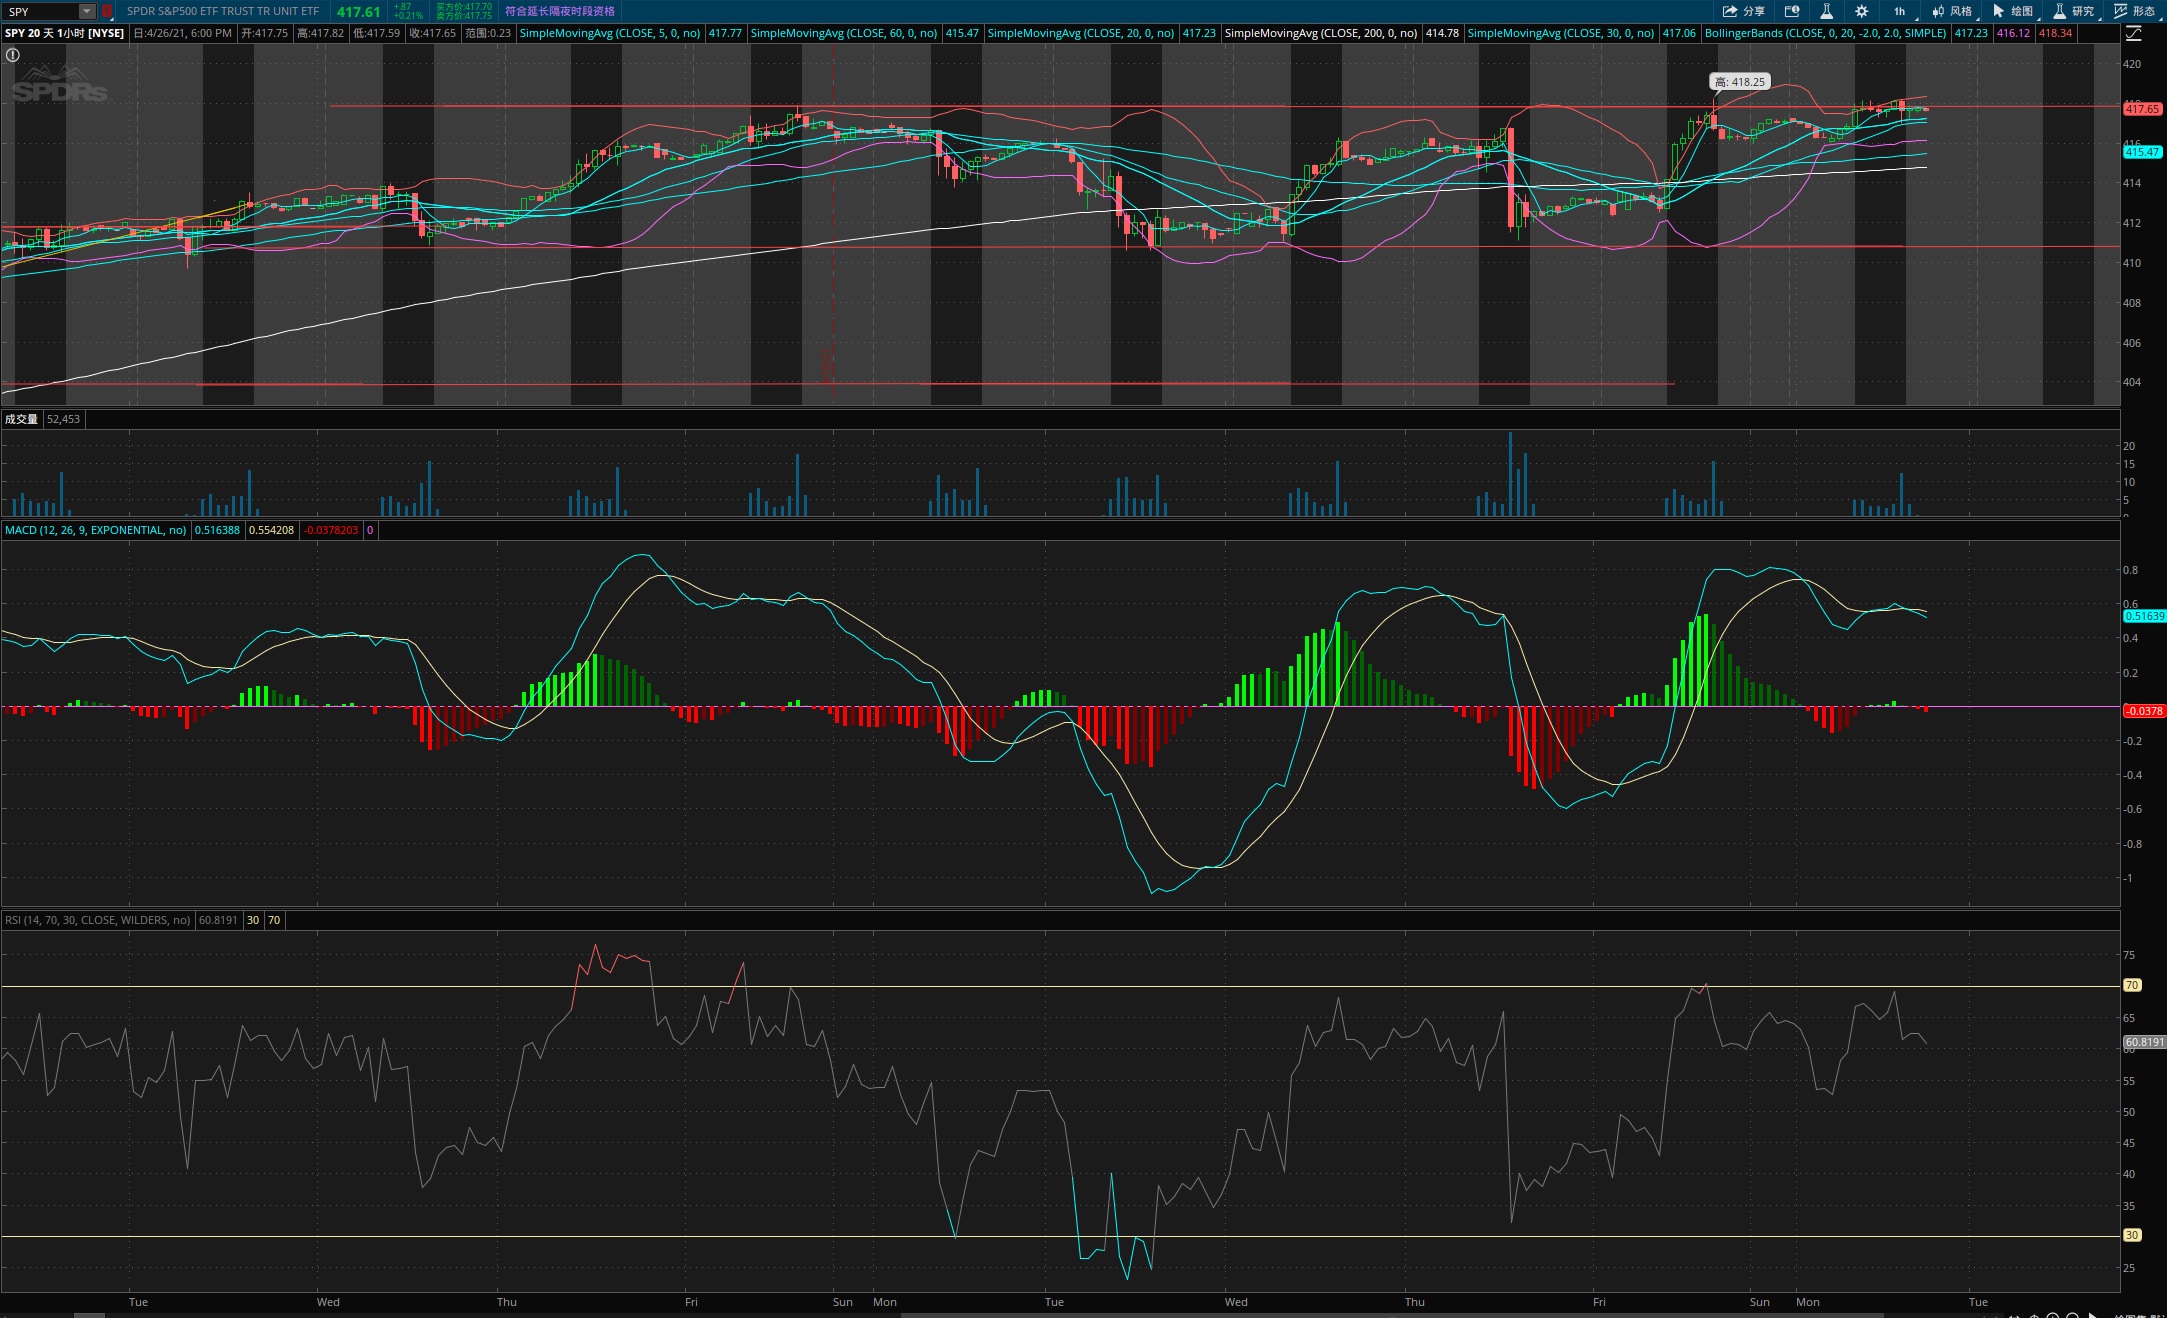Open chart settings gear icon
Screen dimensions: 2167x1318
click(x=1861, y=11)
